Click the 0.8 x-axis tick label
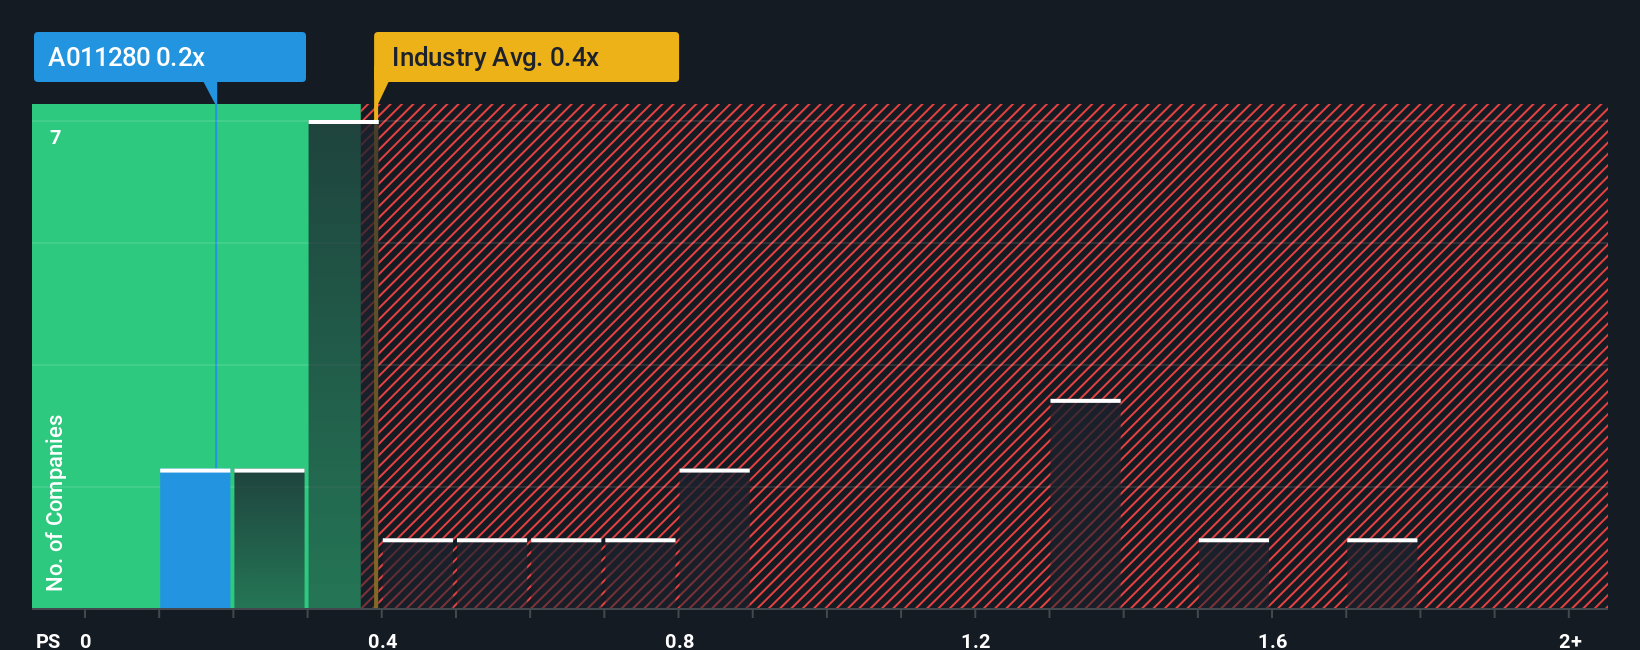Screen dimensions: 1640x650 (679, 640)
